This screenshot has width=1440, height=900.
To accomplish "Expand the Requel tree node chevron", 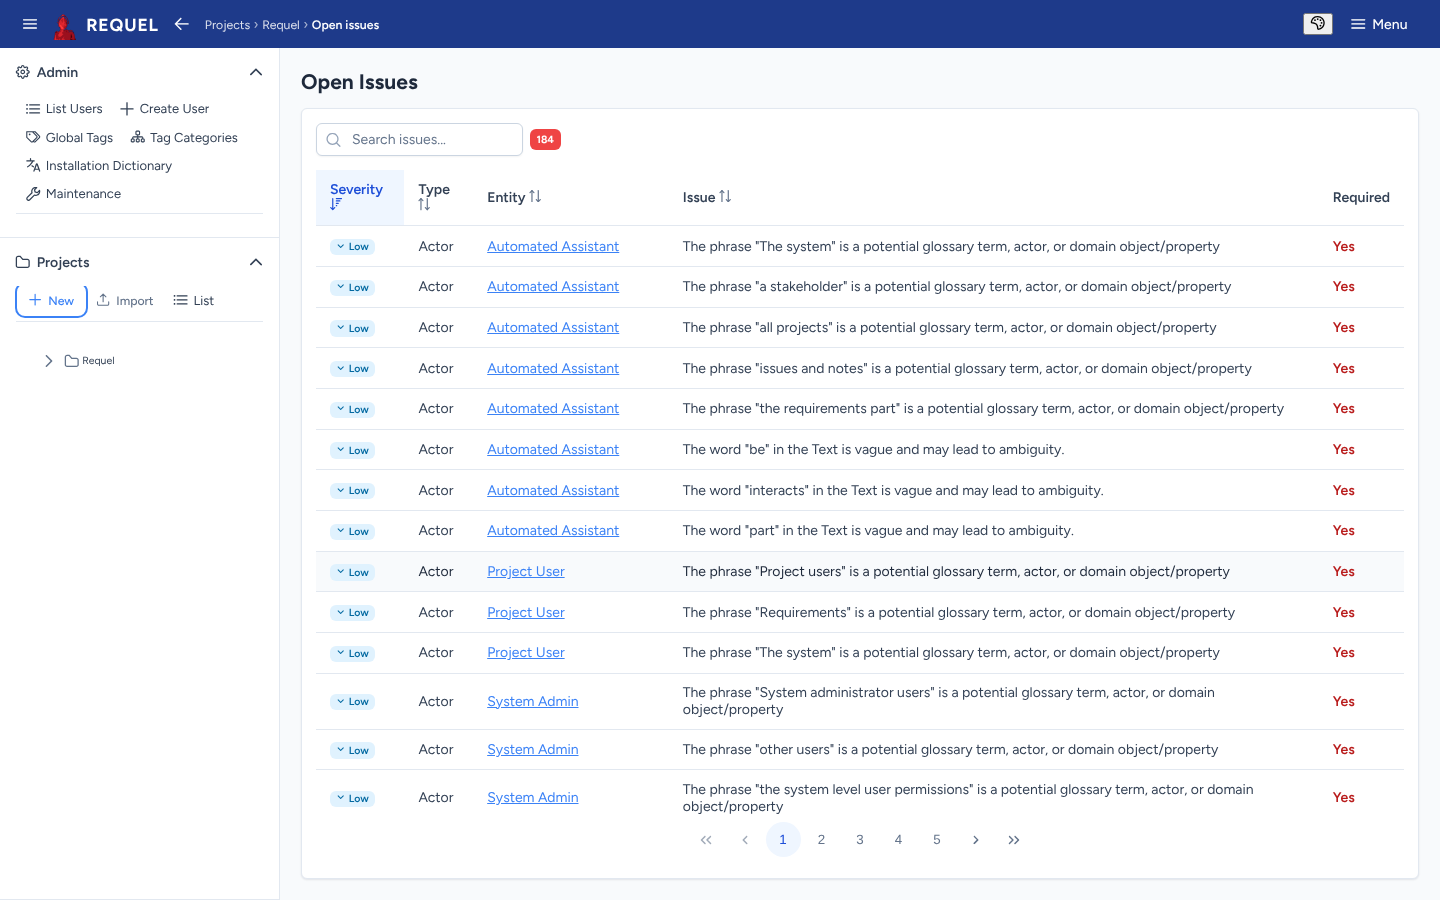I will tap(48, 361).
